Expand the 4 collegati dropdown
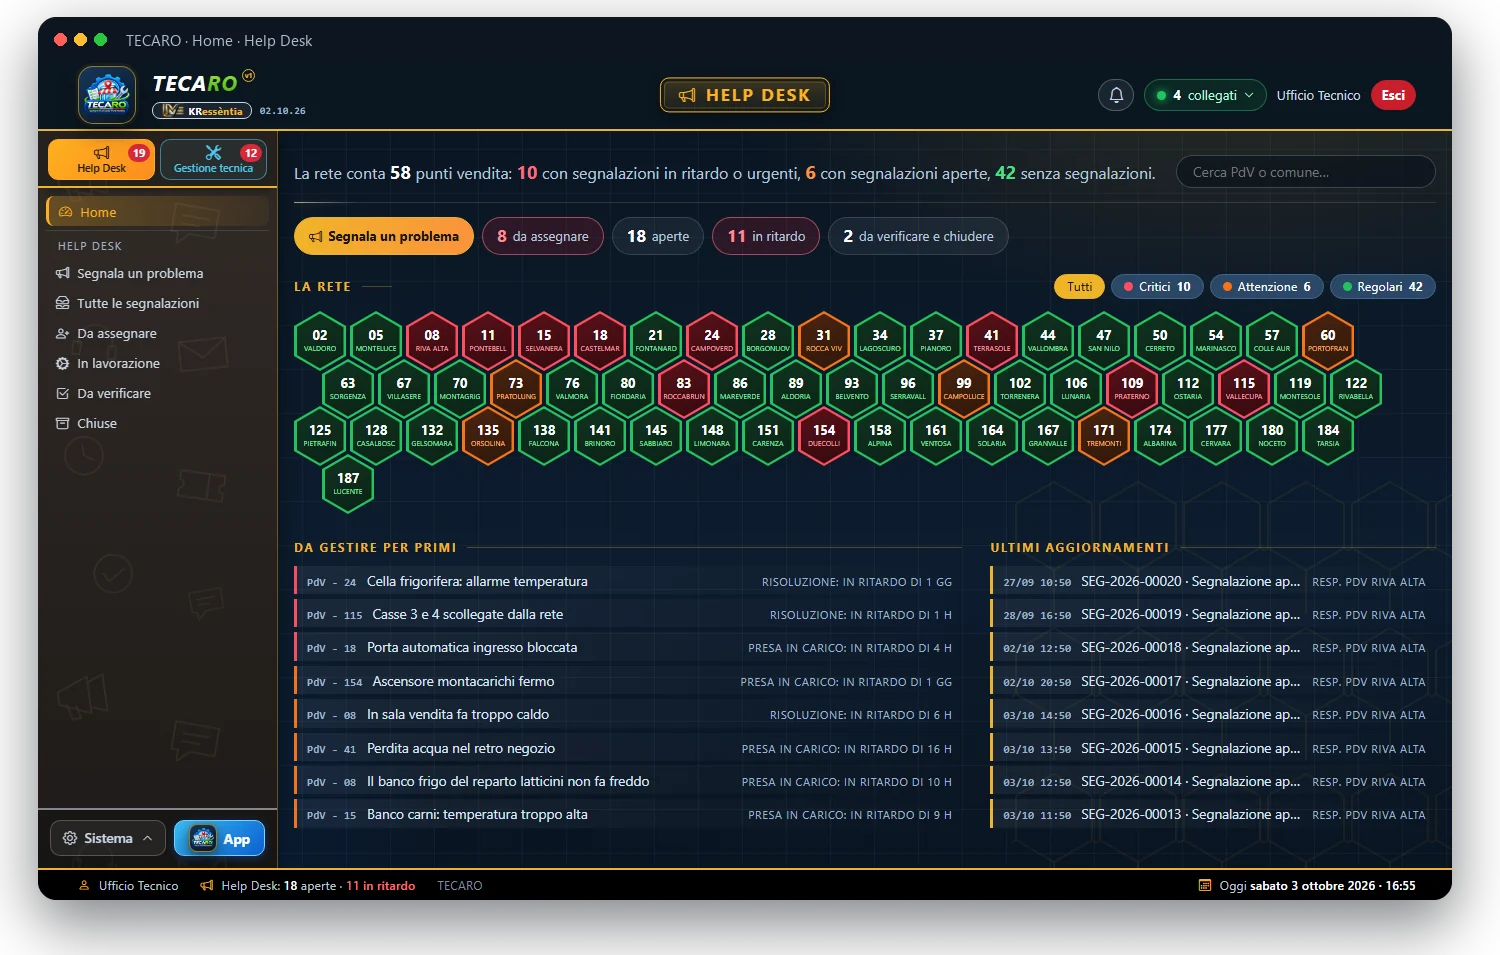 (1205, 95)
